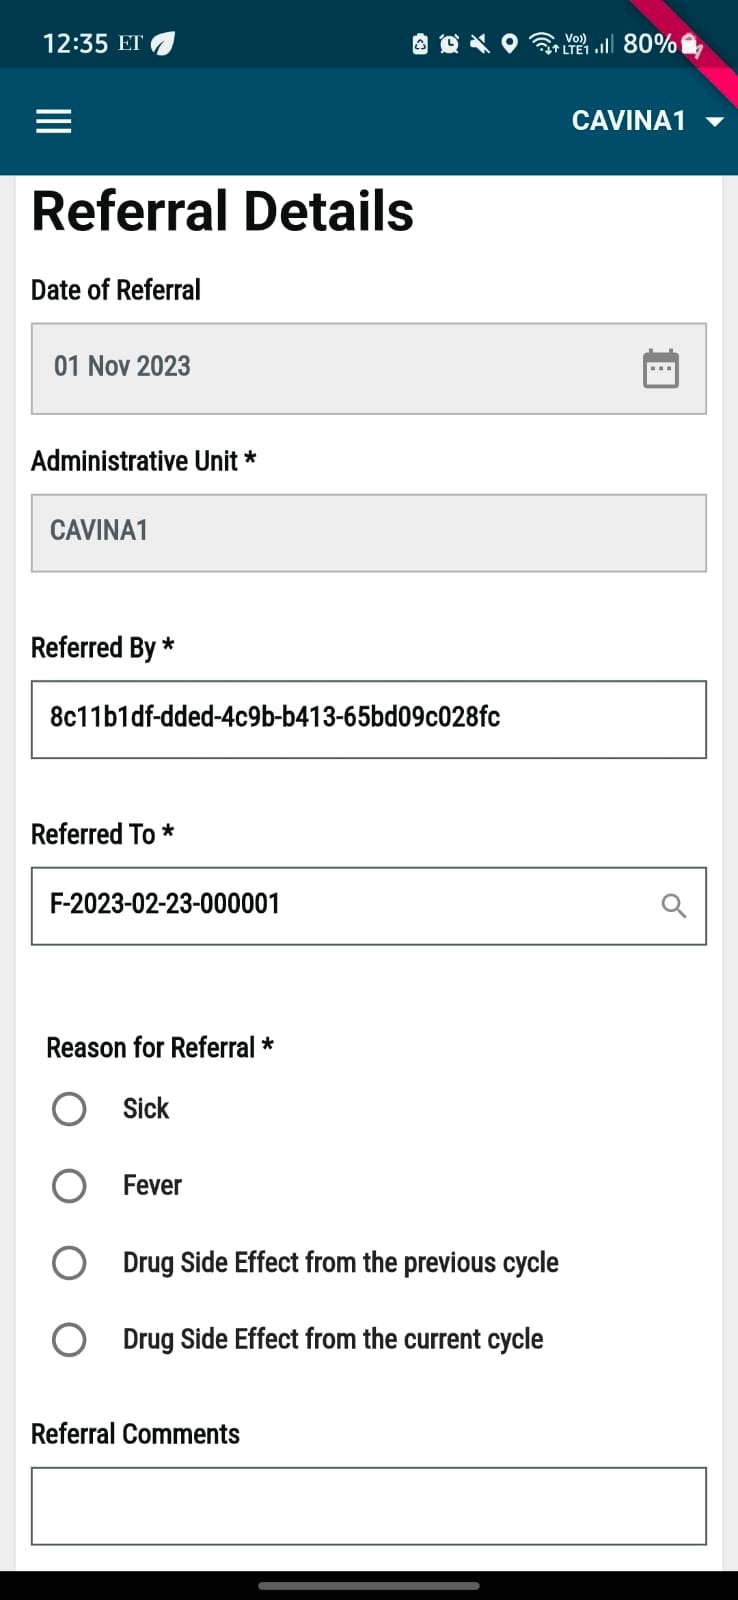Tap the Administrative Unit CAVINA1 field

(368, 532)
